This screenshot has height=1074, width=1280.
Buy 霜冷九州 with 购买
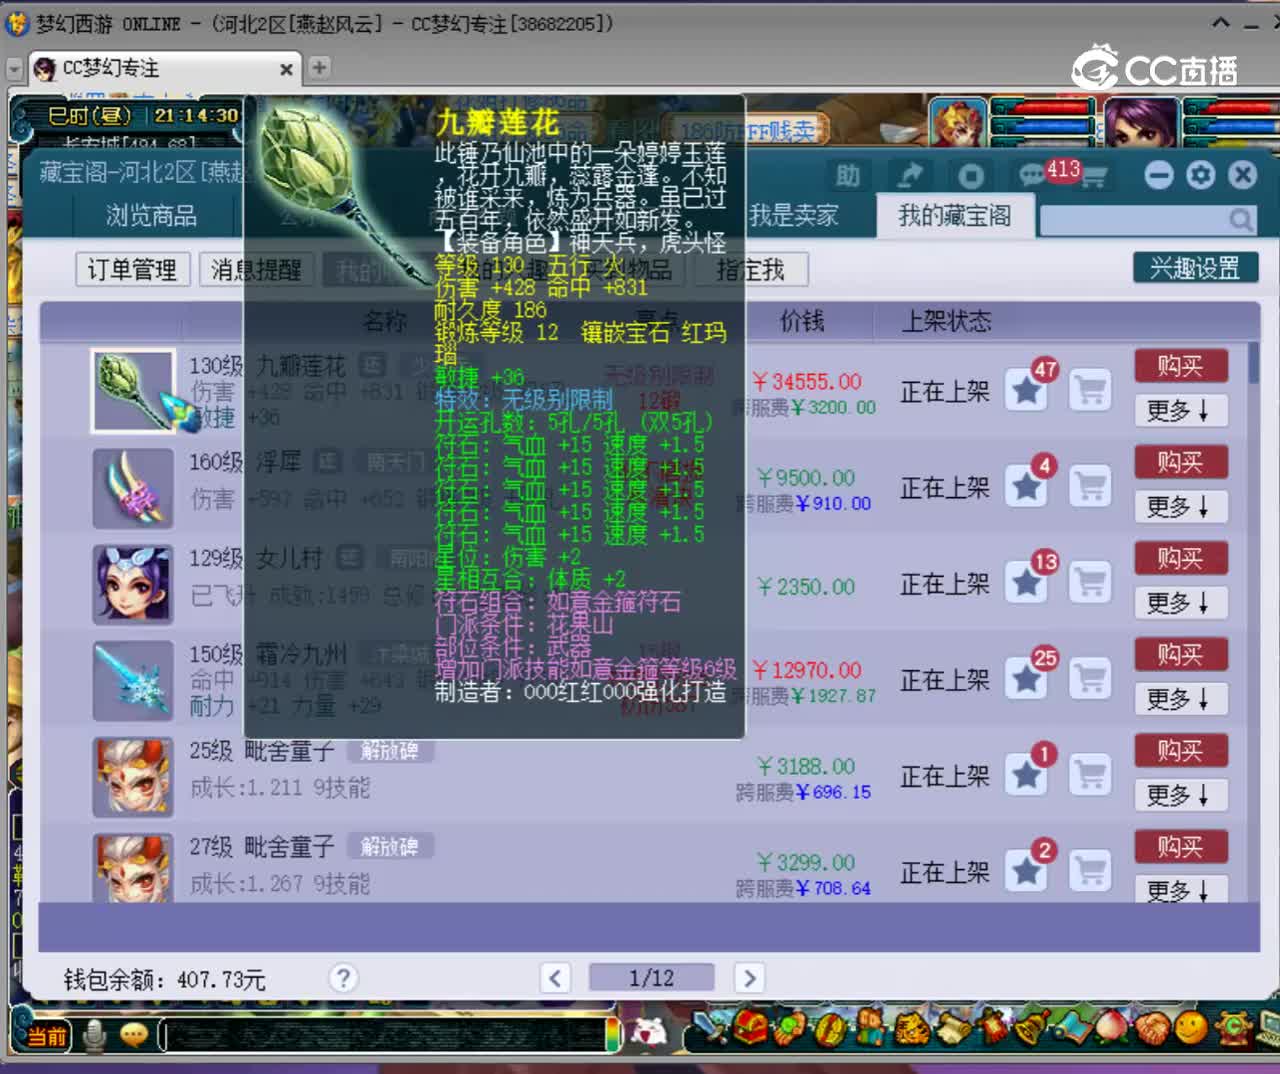(1181, 654)
